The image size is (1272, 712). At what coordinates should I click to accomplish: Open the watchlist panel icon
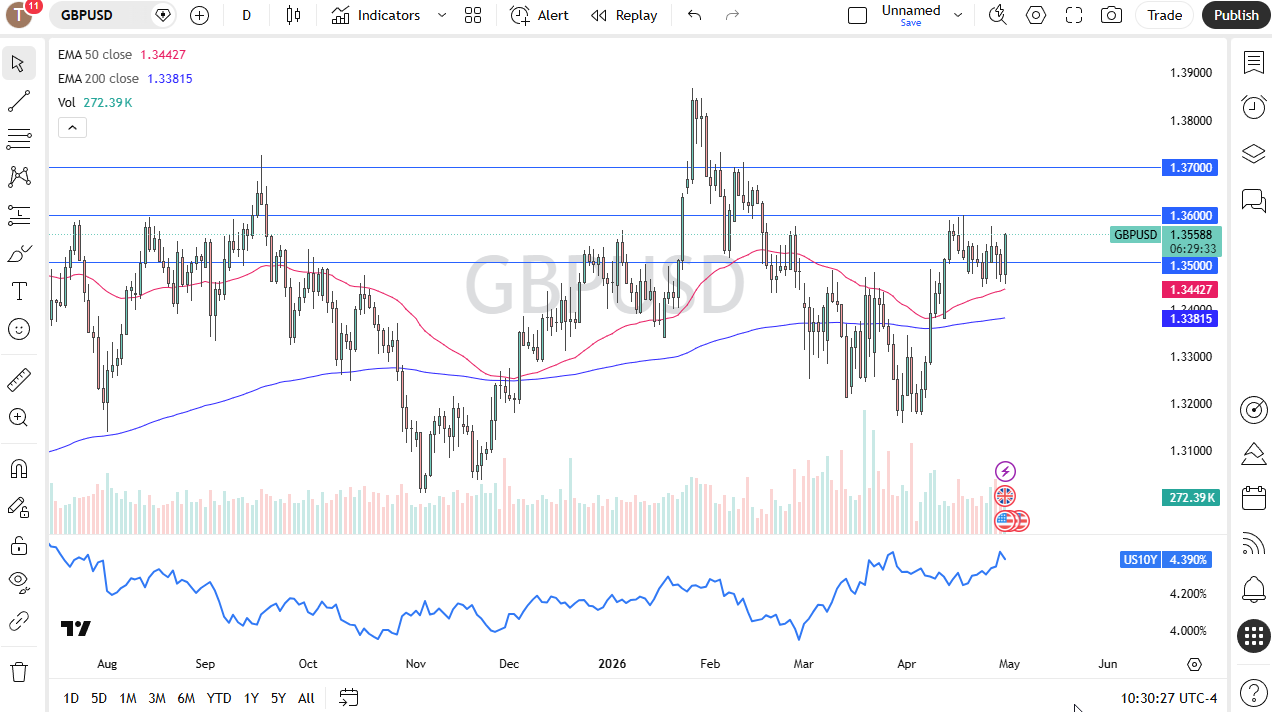point(1253,63)
